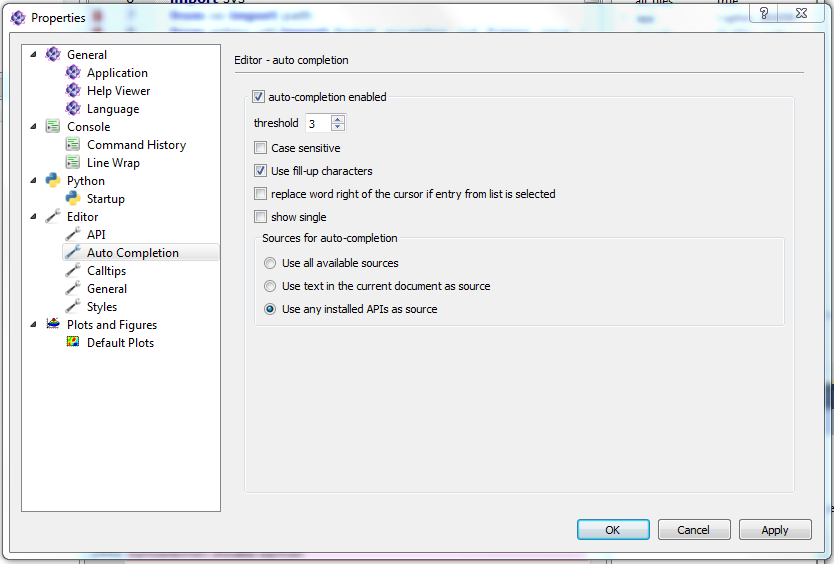Click the Help Viewer item icon
The width and height of the screenshot is (834, 564).
(x=73, y=90)
